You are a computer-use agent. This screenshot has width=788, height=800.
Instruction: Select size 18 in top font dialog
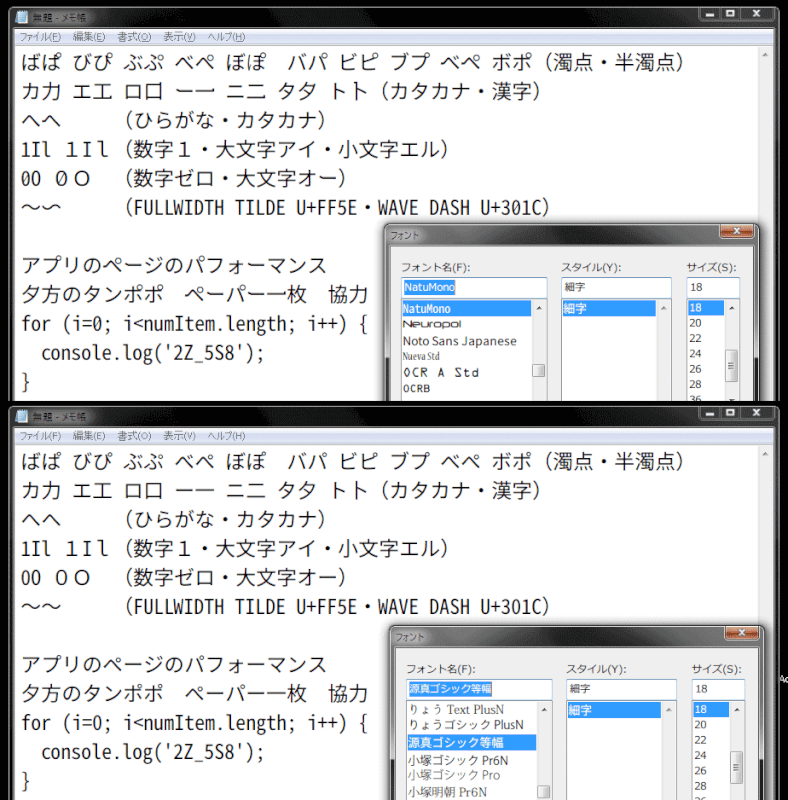[705, 308]
